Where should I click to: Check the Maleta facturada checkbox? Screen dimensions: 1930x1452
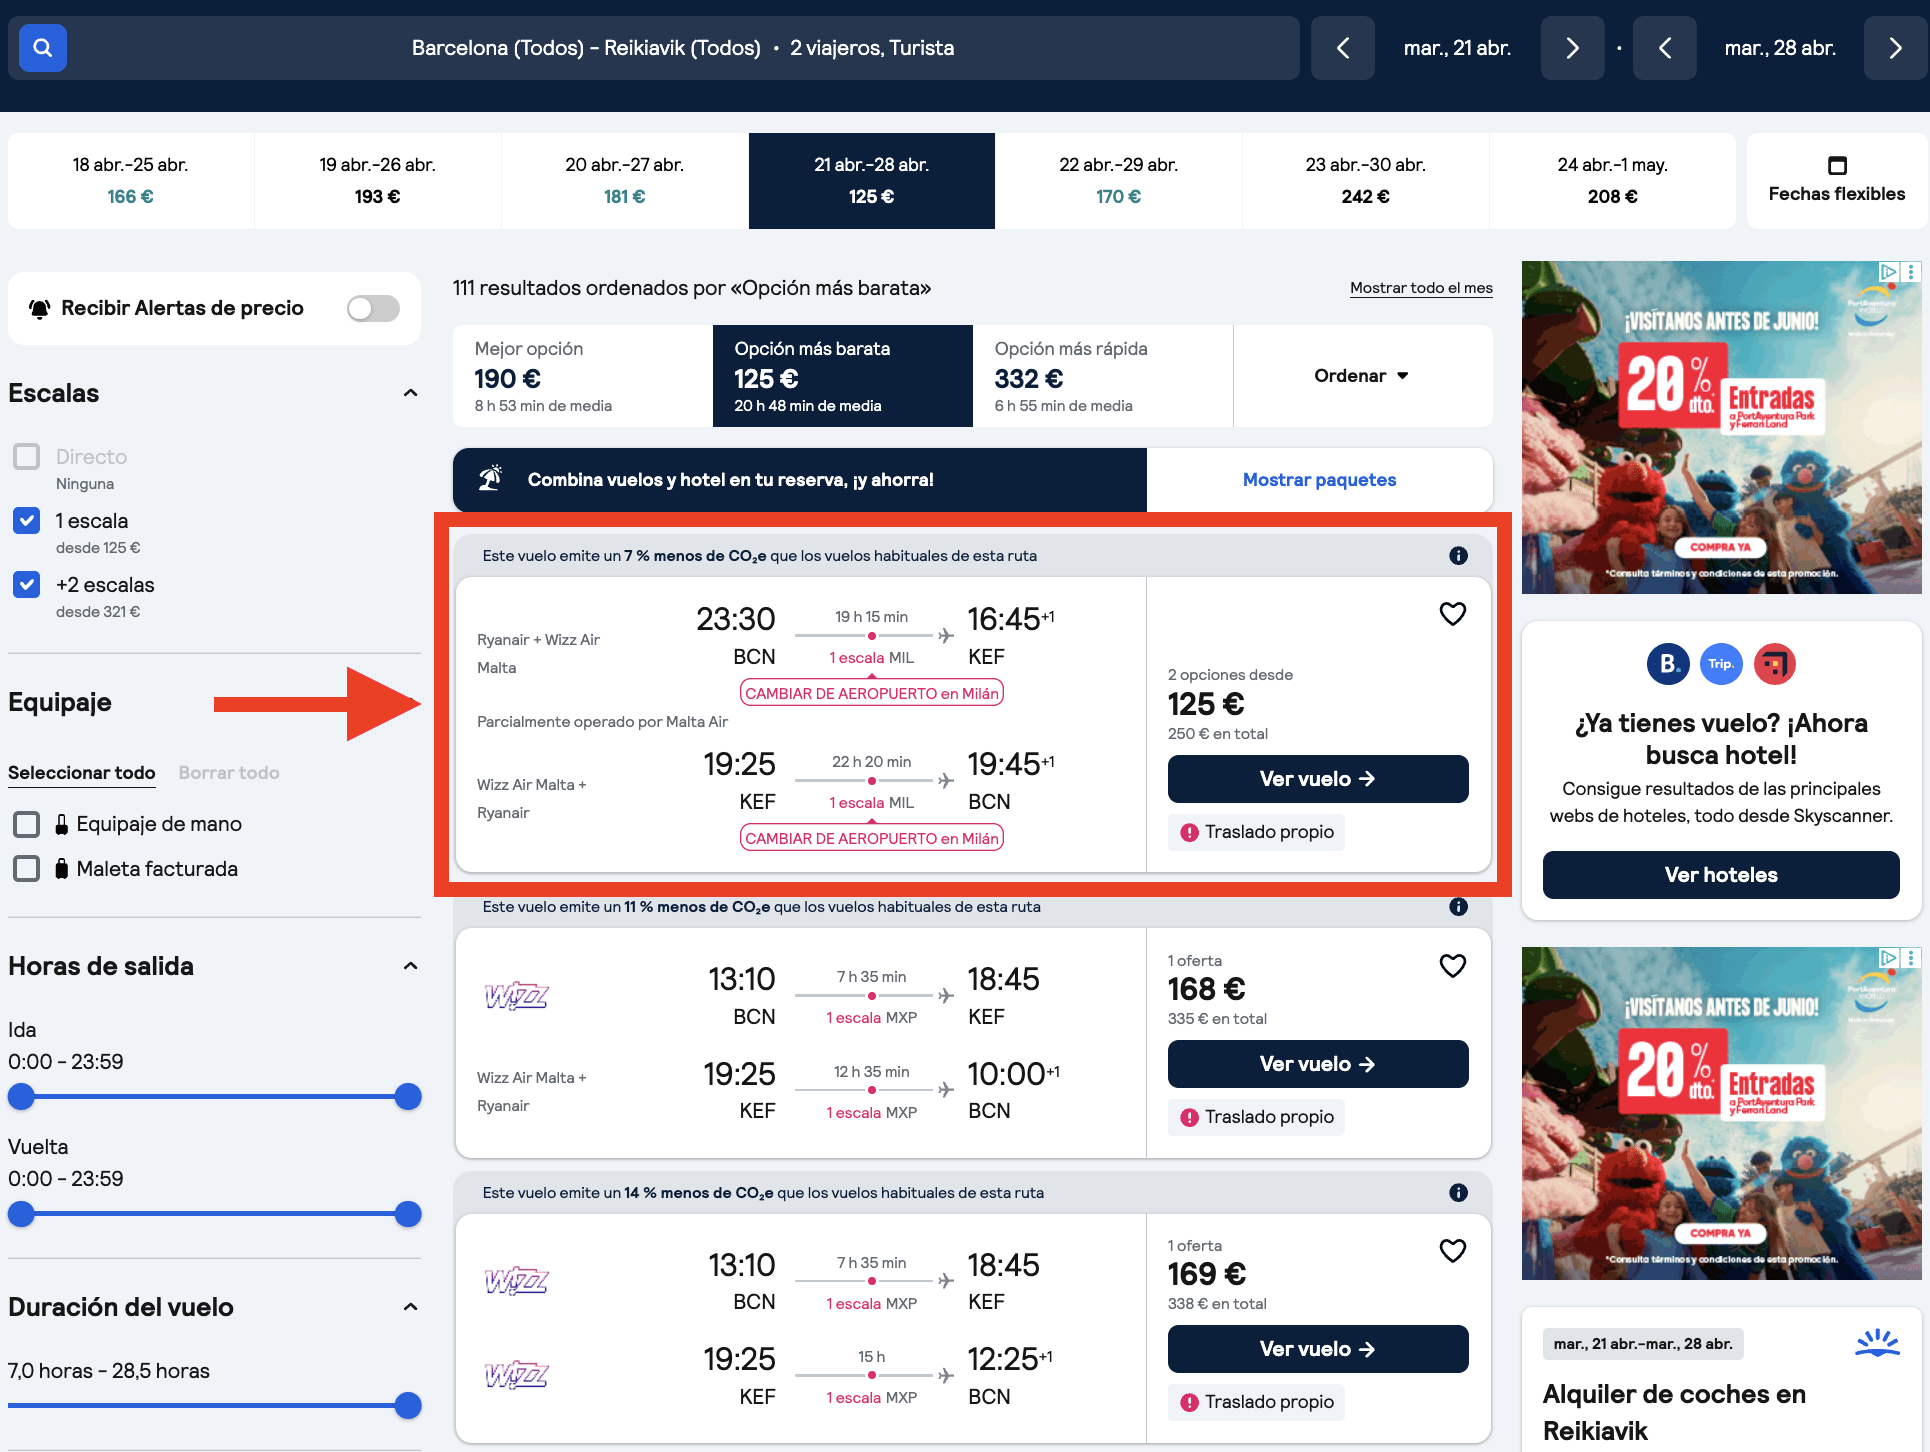[x=27, y=868]
